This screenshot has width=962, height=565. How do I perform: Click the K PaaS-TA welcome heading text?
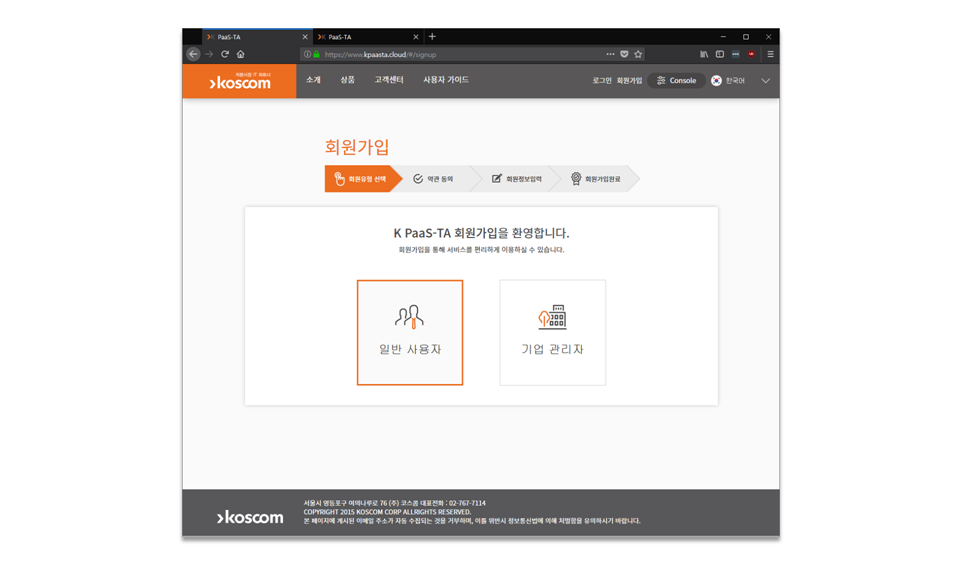481,233
